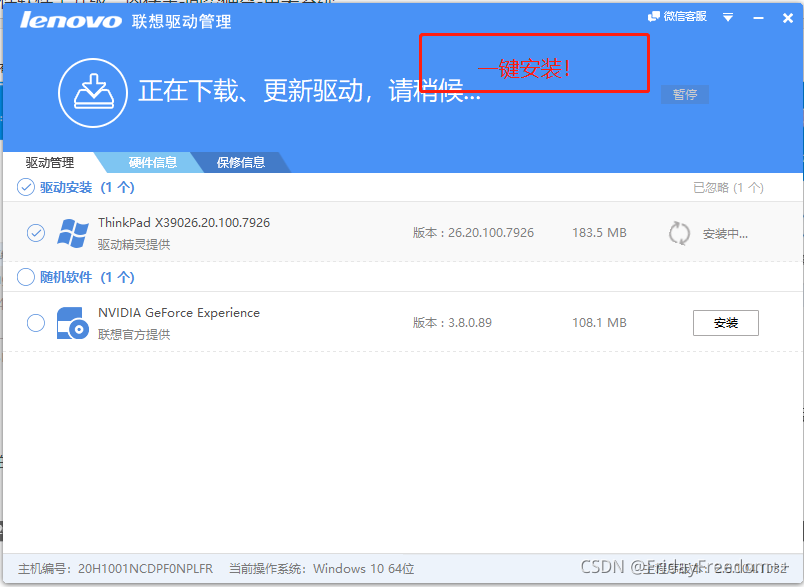Close the Lenovo driver manager window
The height and width of the screenshot is (587, 804).
pos(788,18)
